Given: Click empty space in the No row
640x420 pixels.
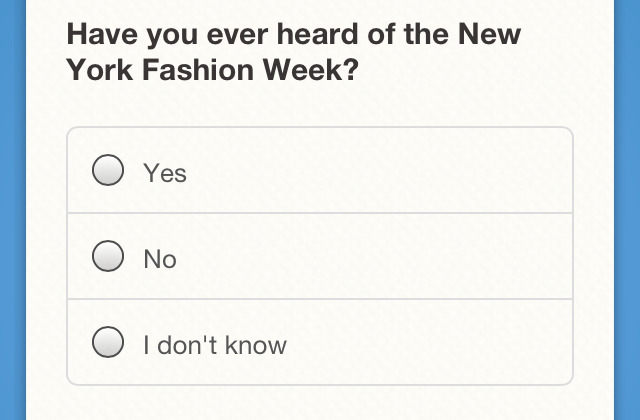Looking at the screenshot, I should pyautogui.click(x=367, y=256).
